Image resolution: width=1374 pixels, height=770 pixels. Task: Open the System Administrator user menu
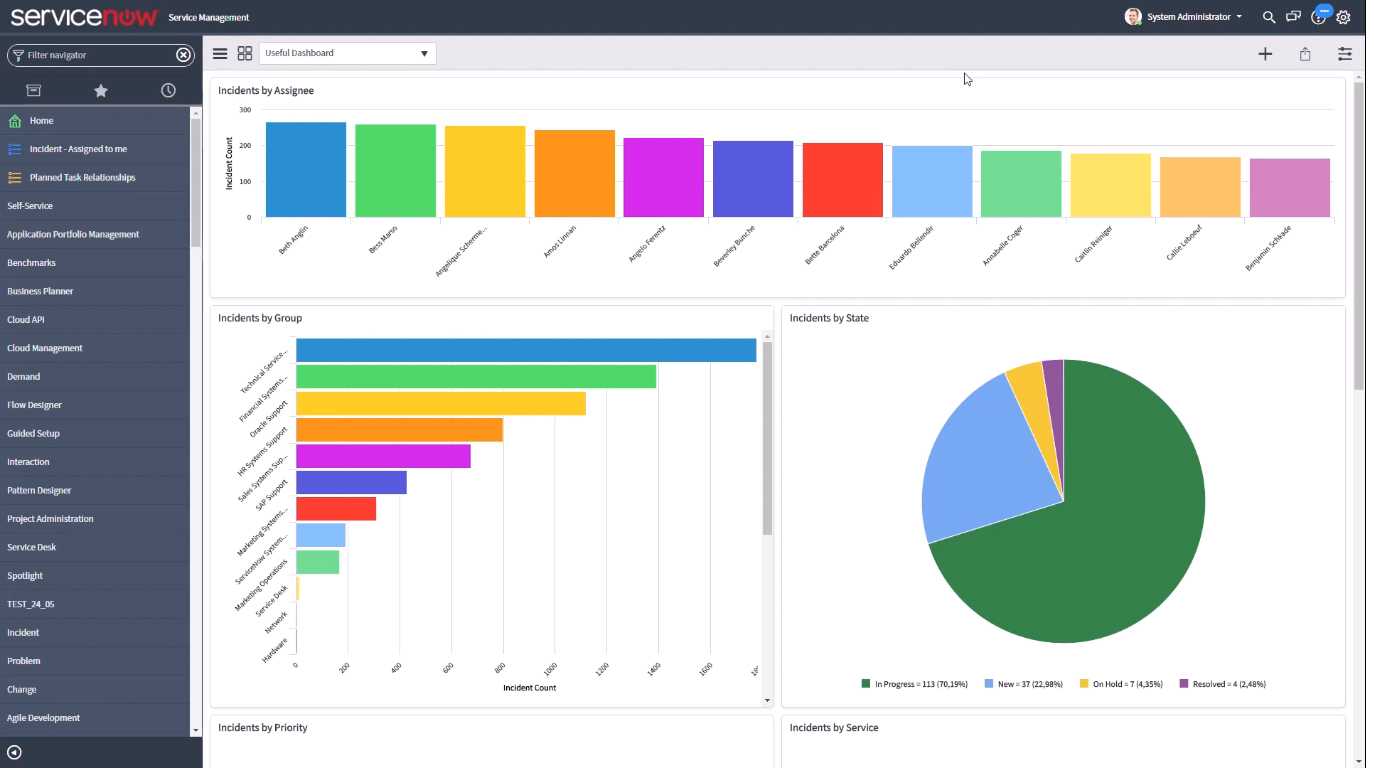coord(1184,17)
